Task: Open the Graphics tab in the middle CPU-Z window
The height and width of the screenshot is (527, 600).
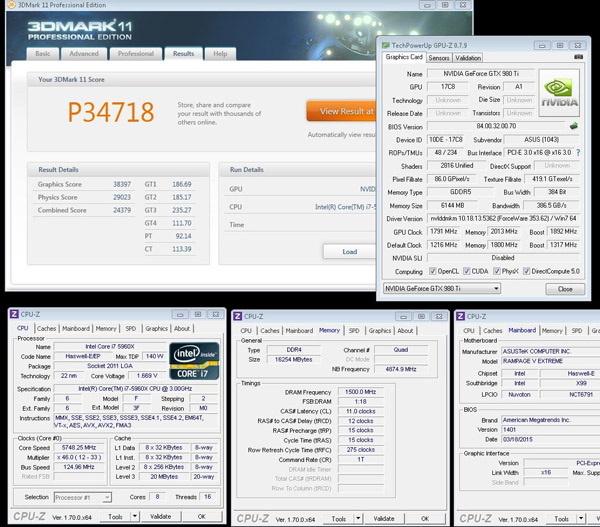Action: coord(380,330)
